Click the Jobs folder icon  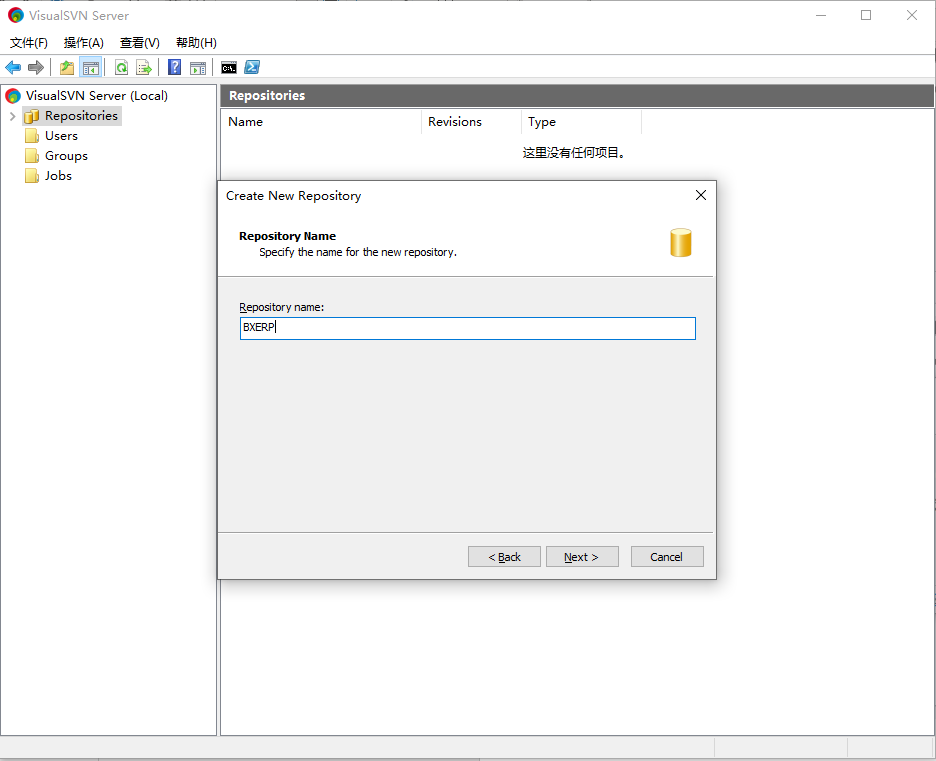32,176
